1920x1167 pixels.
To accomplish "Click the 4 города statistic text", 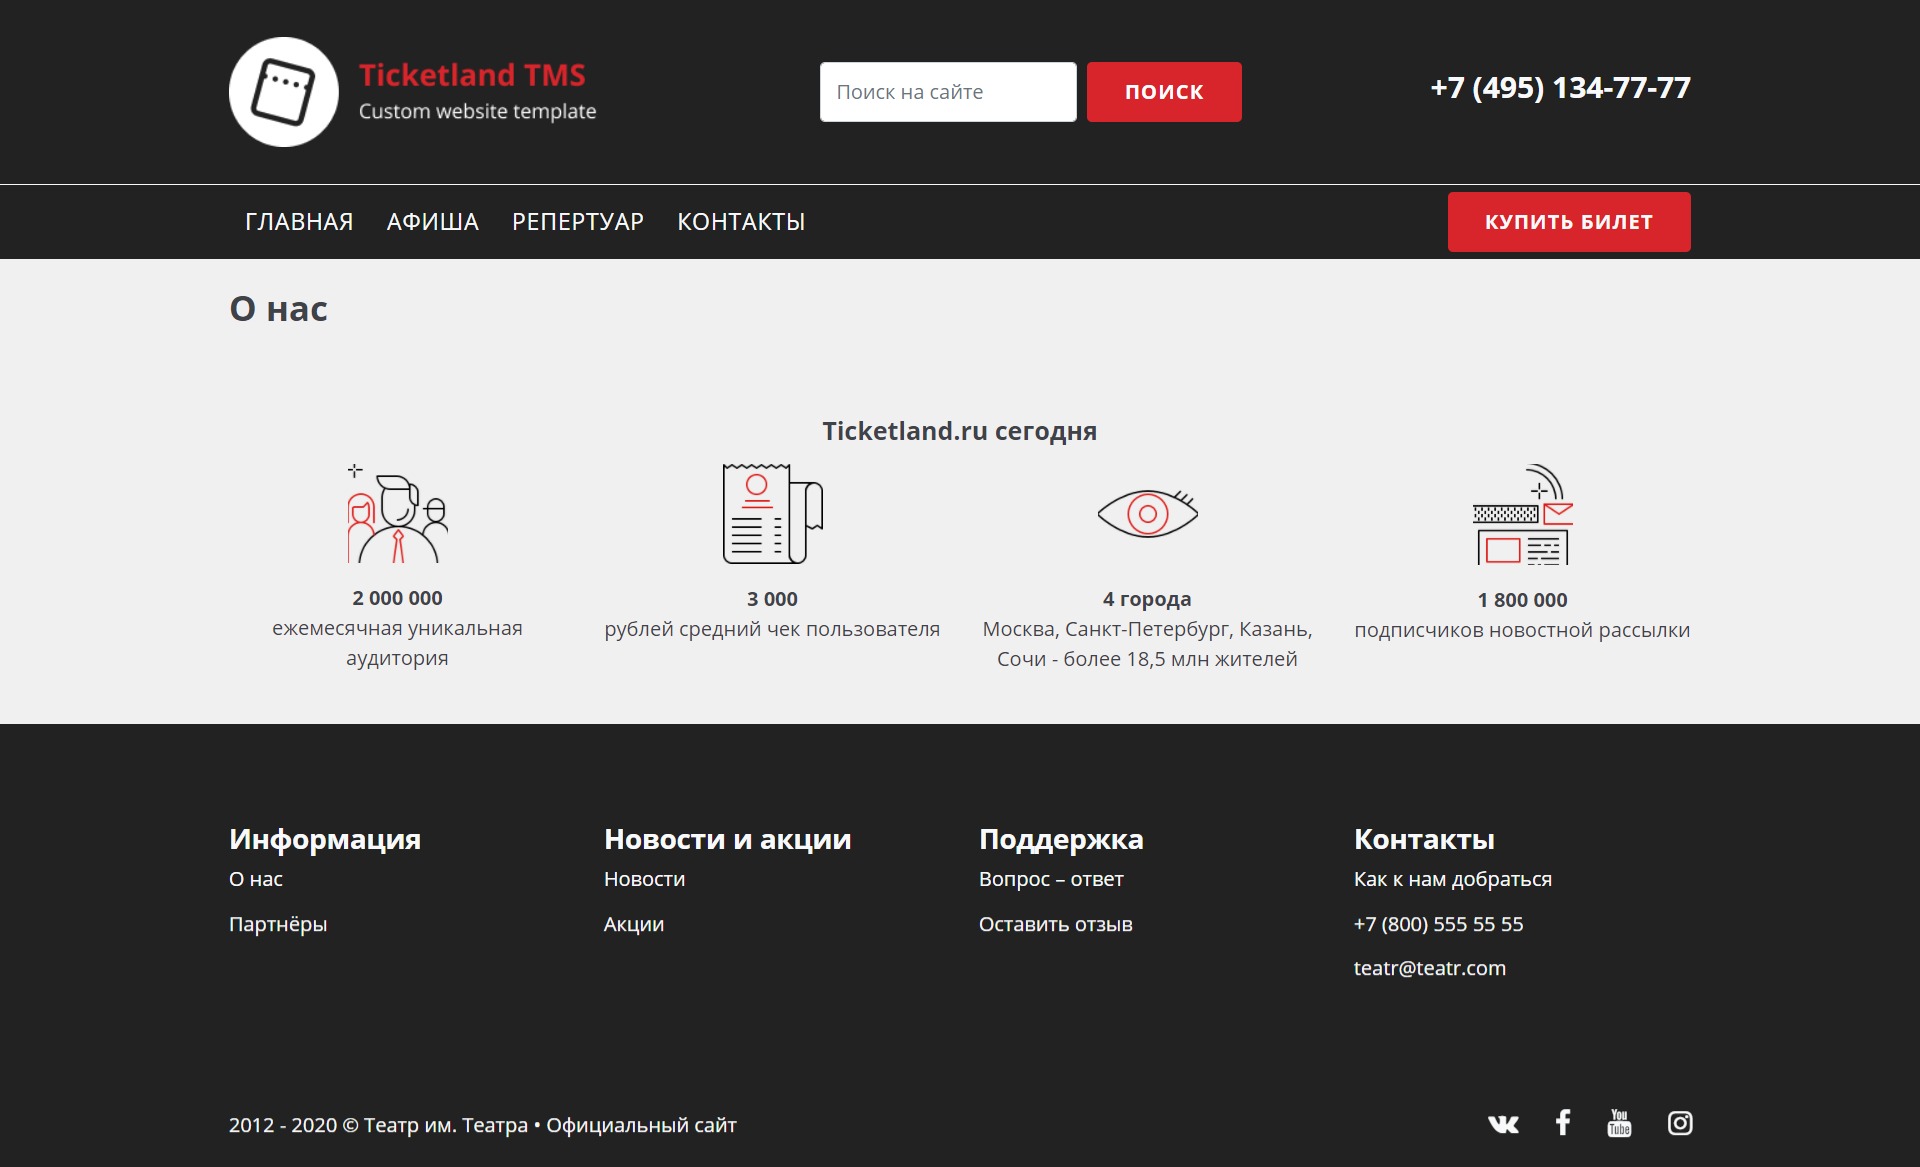I will click(x=1147, y=599).
